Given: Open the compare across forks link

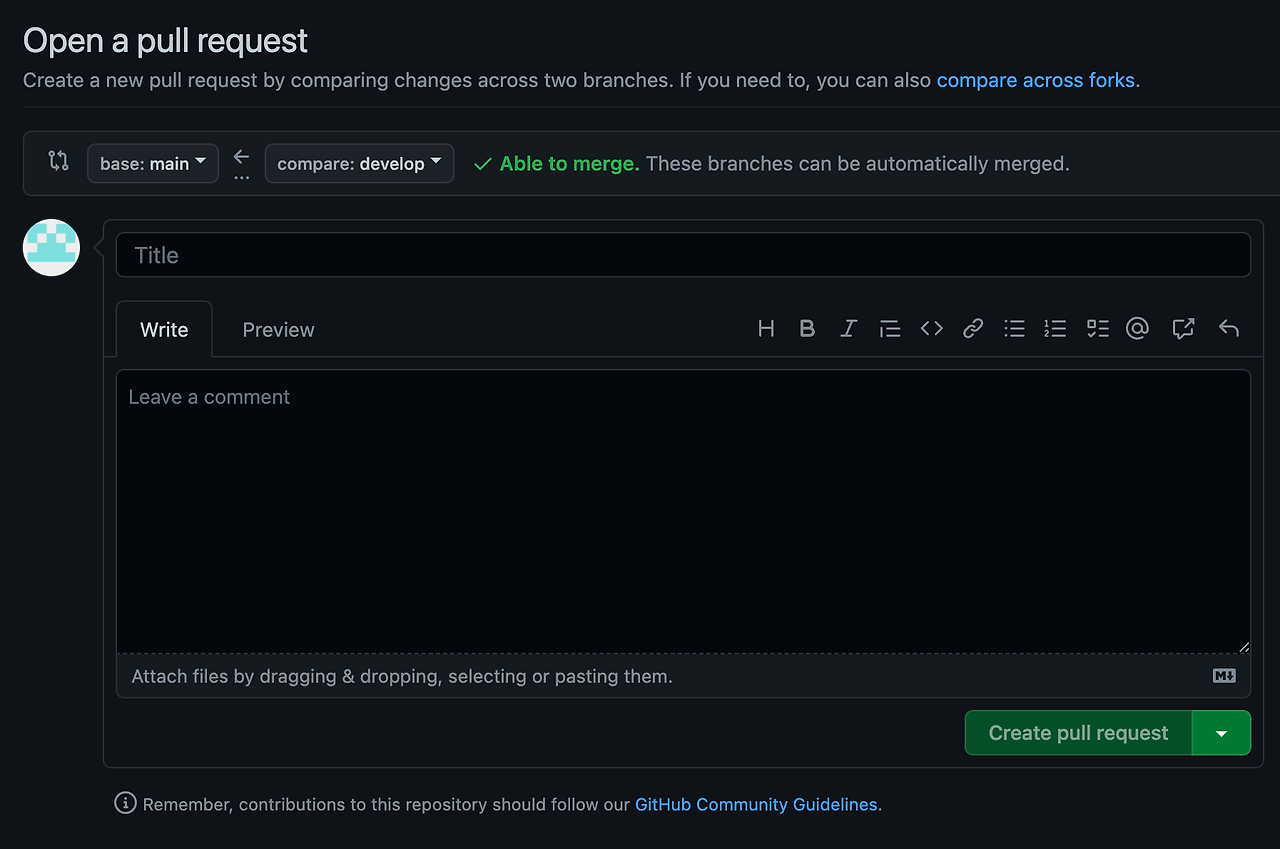Looking at the screenshot, I should pyautogui.click(x=1035, y=80).
